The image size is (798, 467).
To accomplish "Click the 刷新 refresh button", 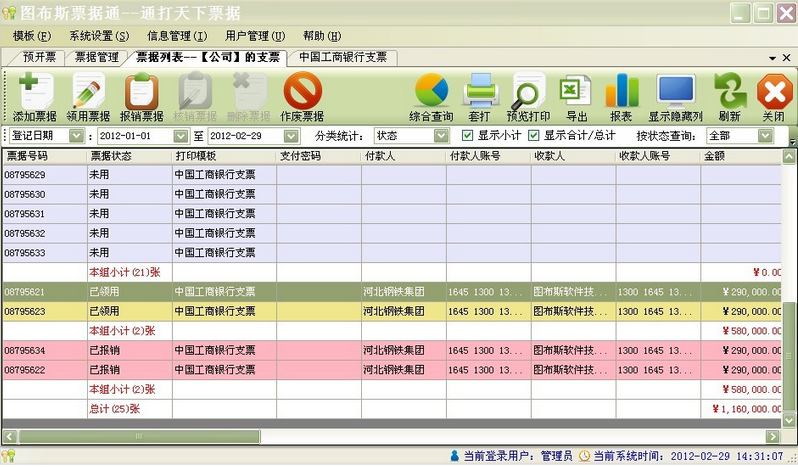I will tap(729, 97).
